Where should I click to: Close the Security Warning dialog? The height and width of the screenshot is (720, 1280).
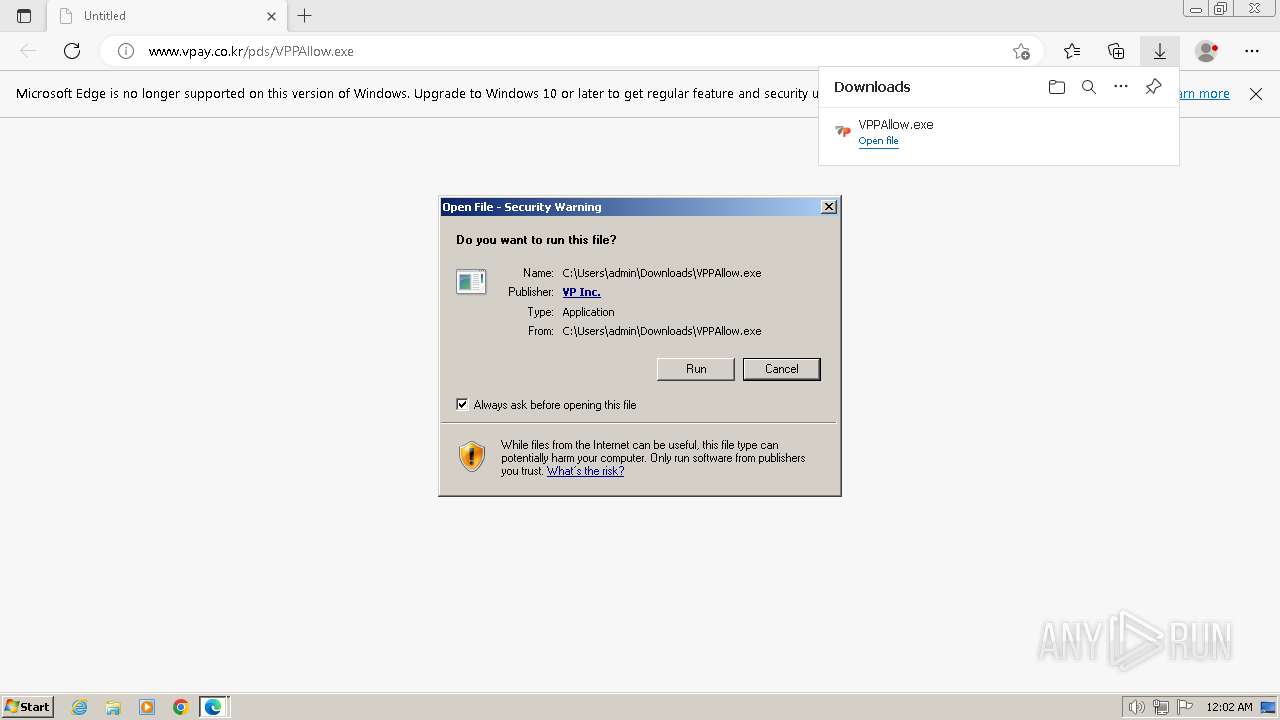click(x=829, y=206)
